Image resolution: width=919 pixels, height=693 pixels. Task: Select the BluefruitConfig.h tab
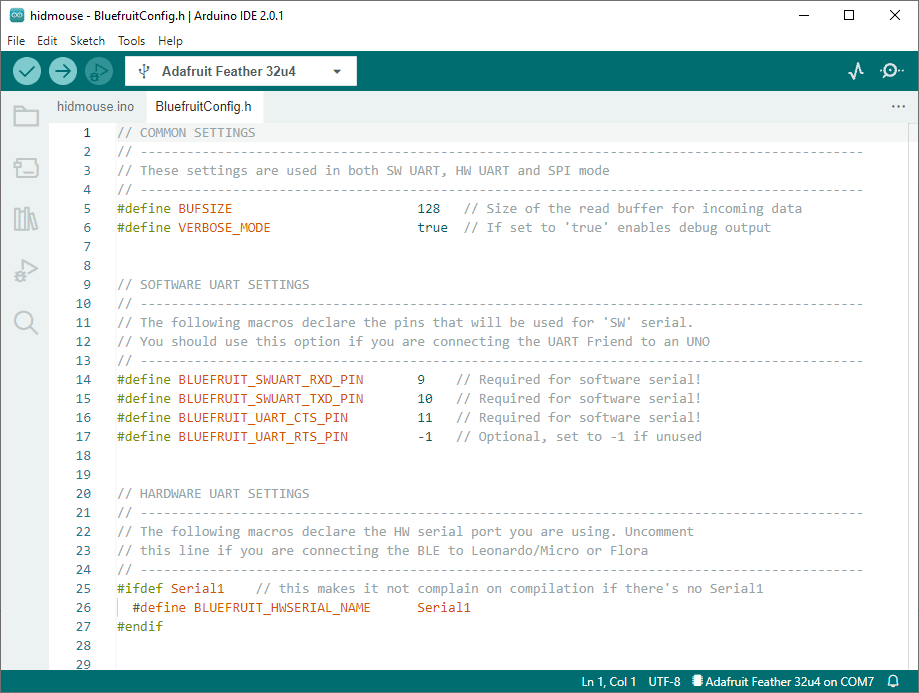pos(203,107)
